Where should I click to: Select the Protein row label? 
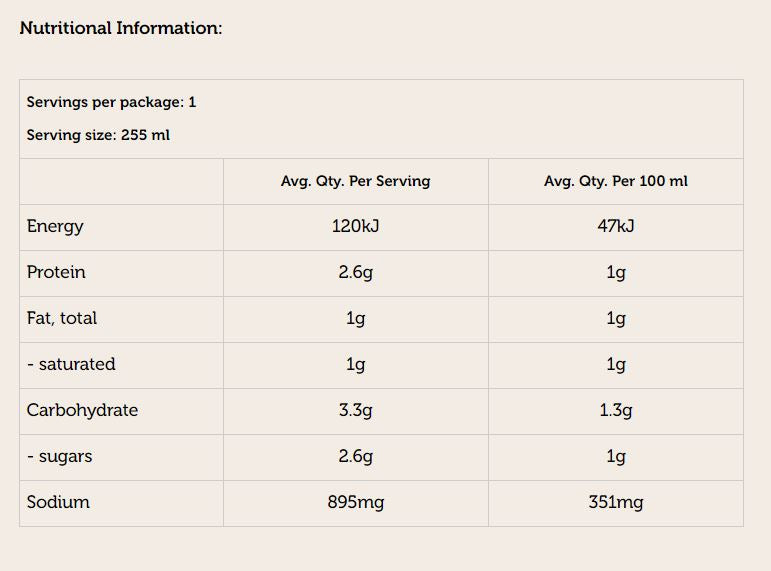pos(56,272)
